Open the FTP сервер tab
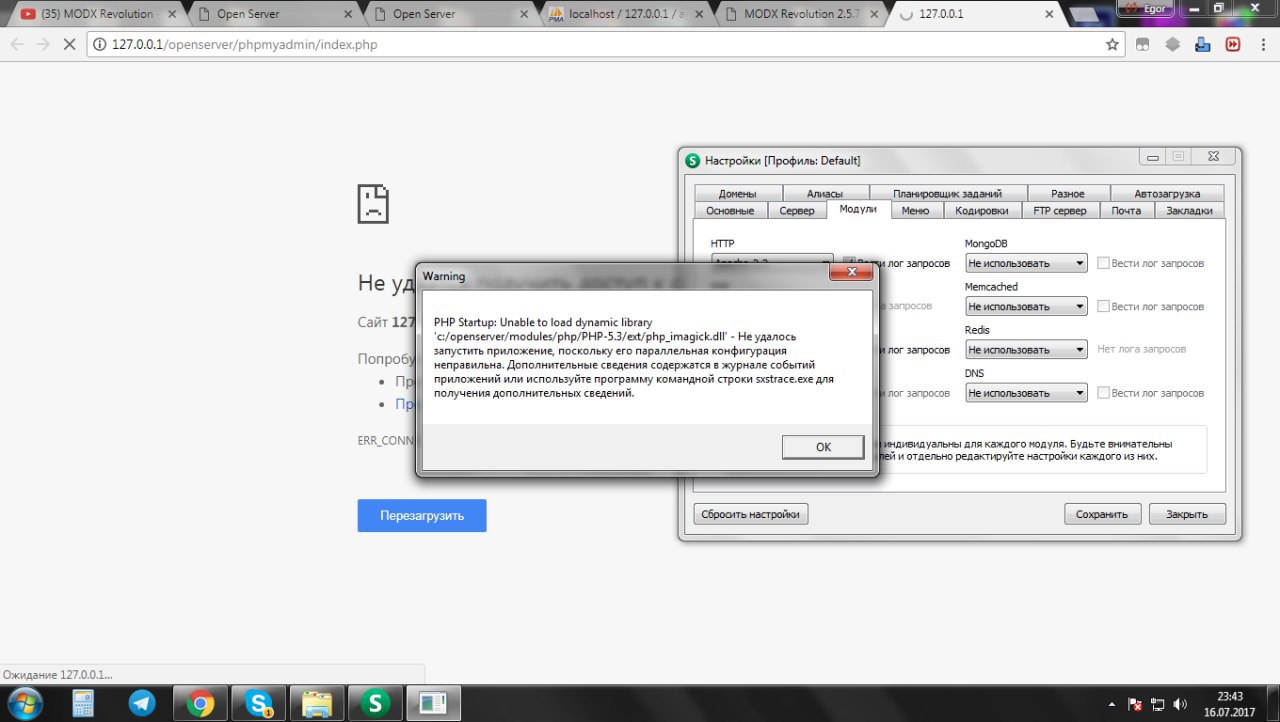Screen dimensions: 1280x722 point(1060,210)
